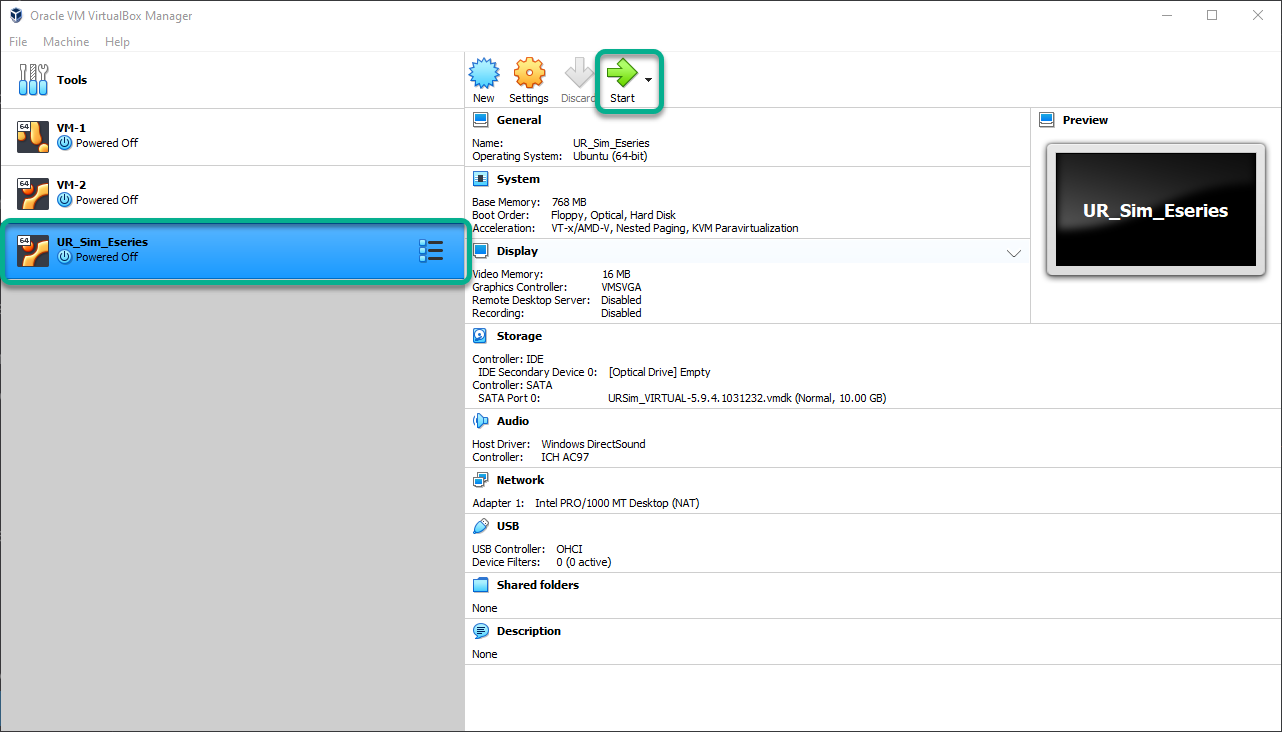This screenshot has height=732, width=1282.
Task: Click the USB section icon
Action: pos(481,526)
